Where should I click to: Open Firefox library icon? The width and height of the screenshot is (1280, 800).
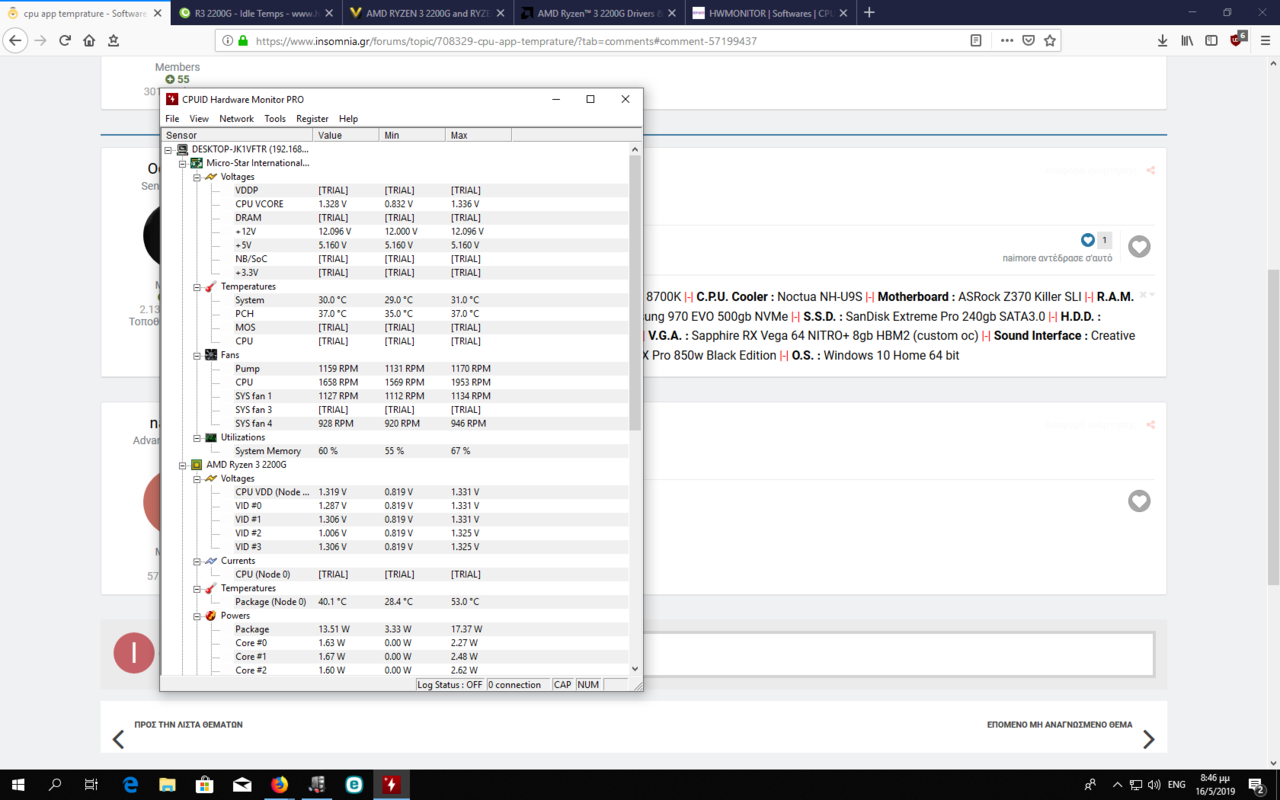click(x=1187, y=41)
